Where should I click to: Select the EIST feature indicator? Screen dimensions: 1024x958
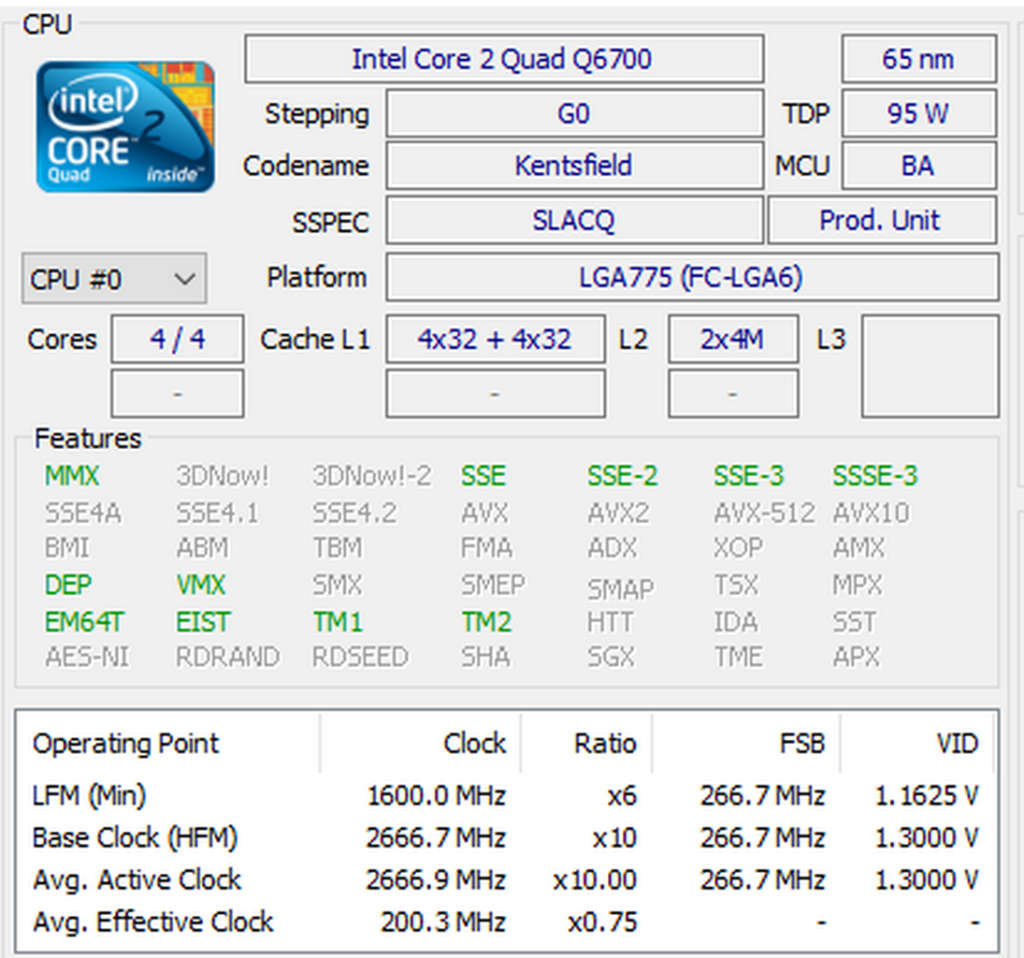[202, 621]
